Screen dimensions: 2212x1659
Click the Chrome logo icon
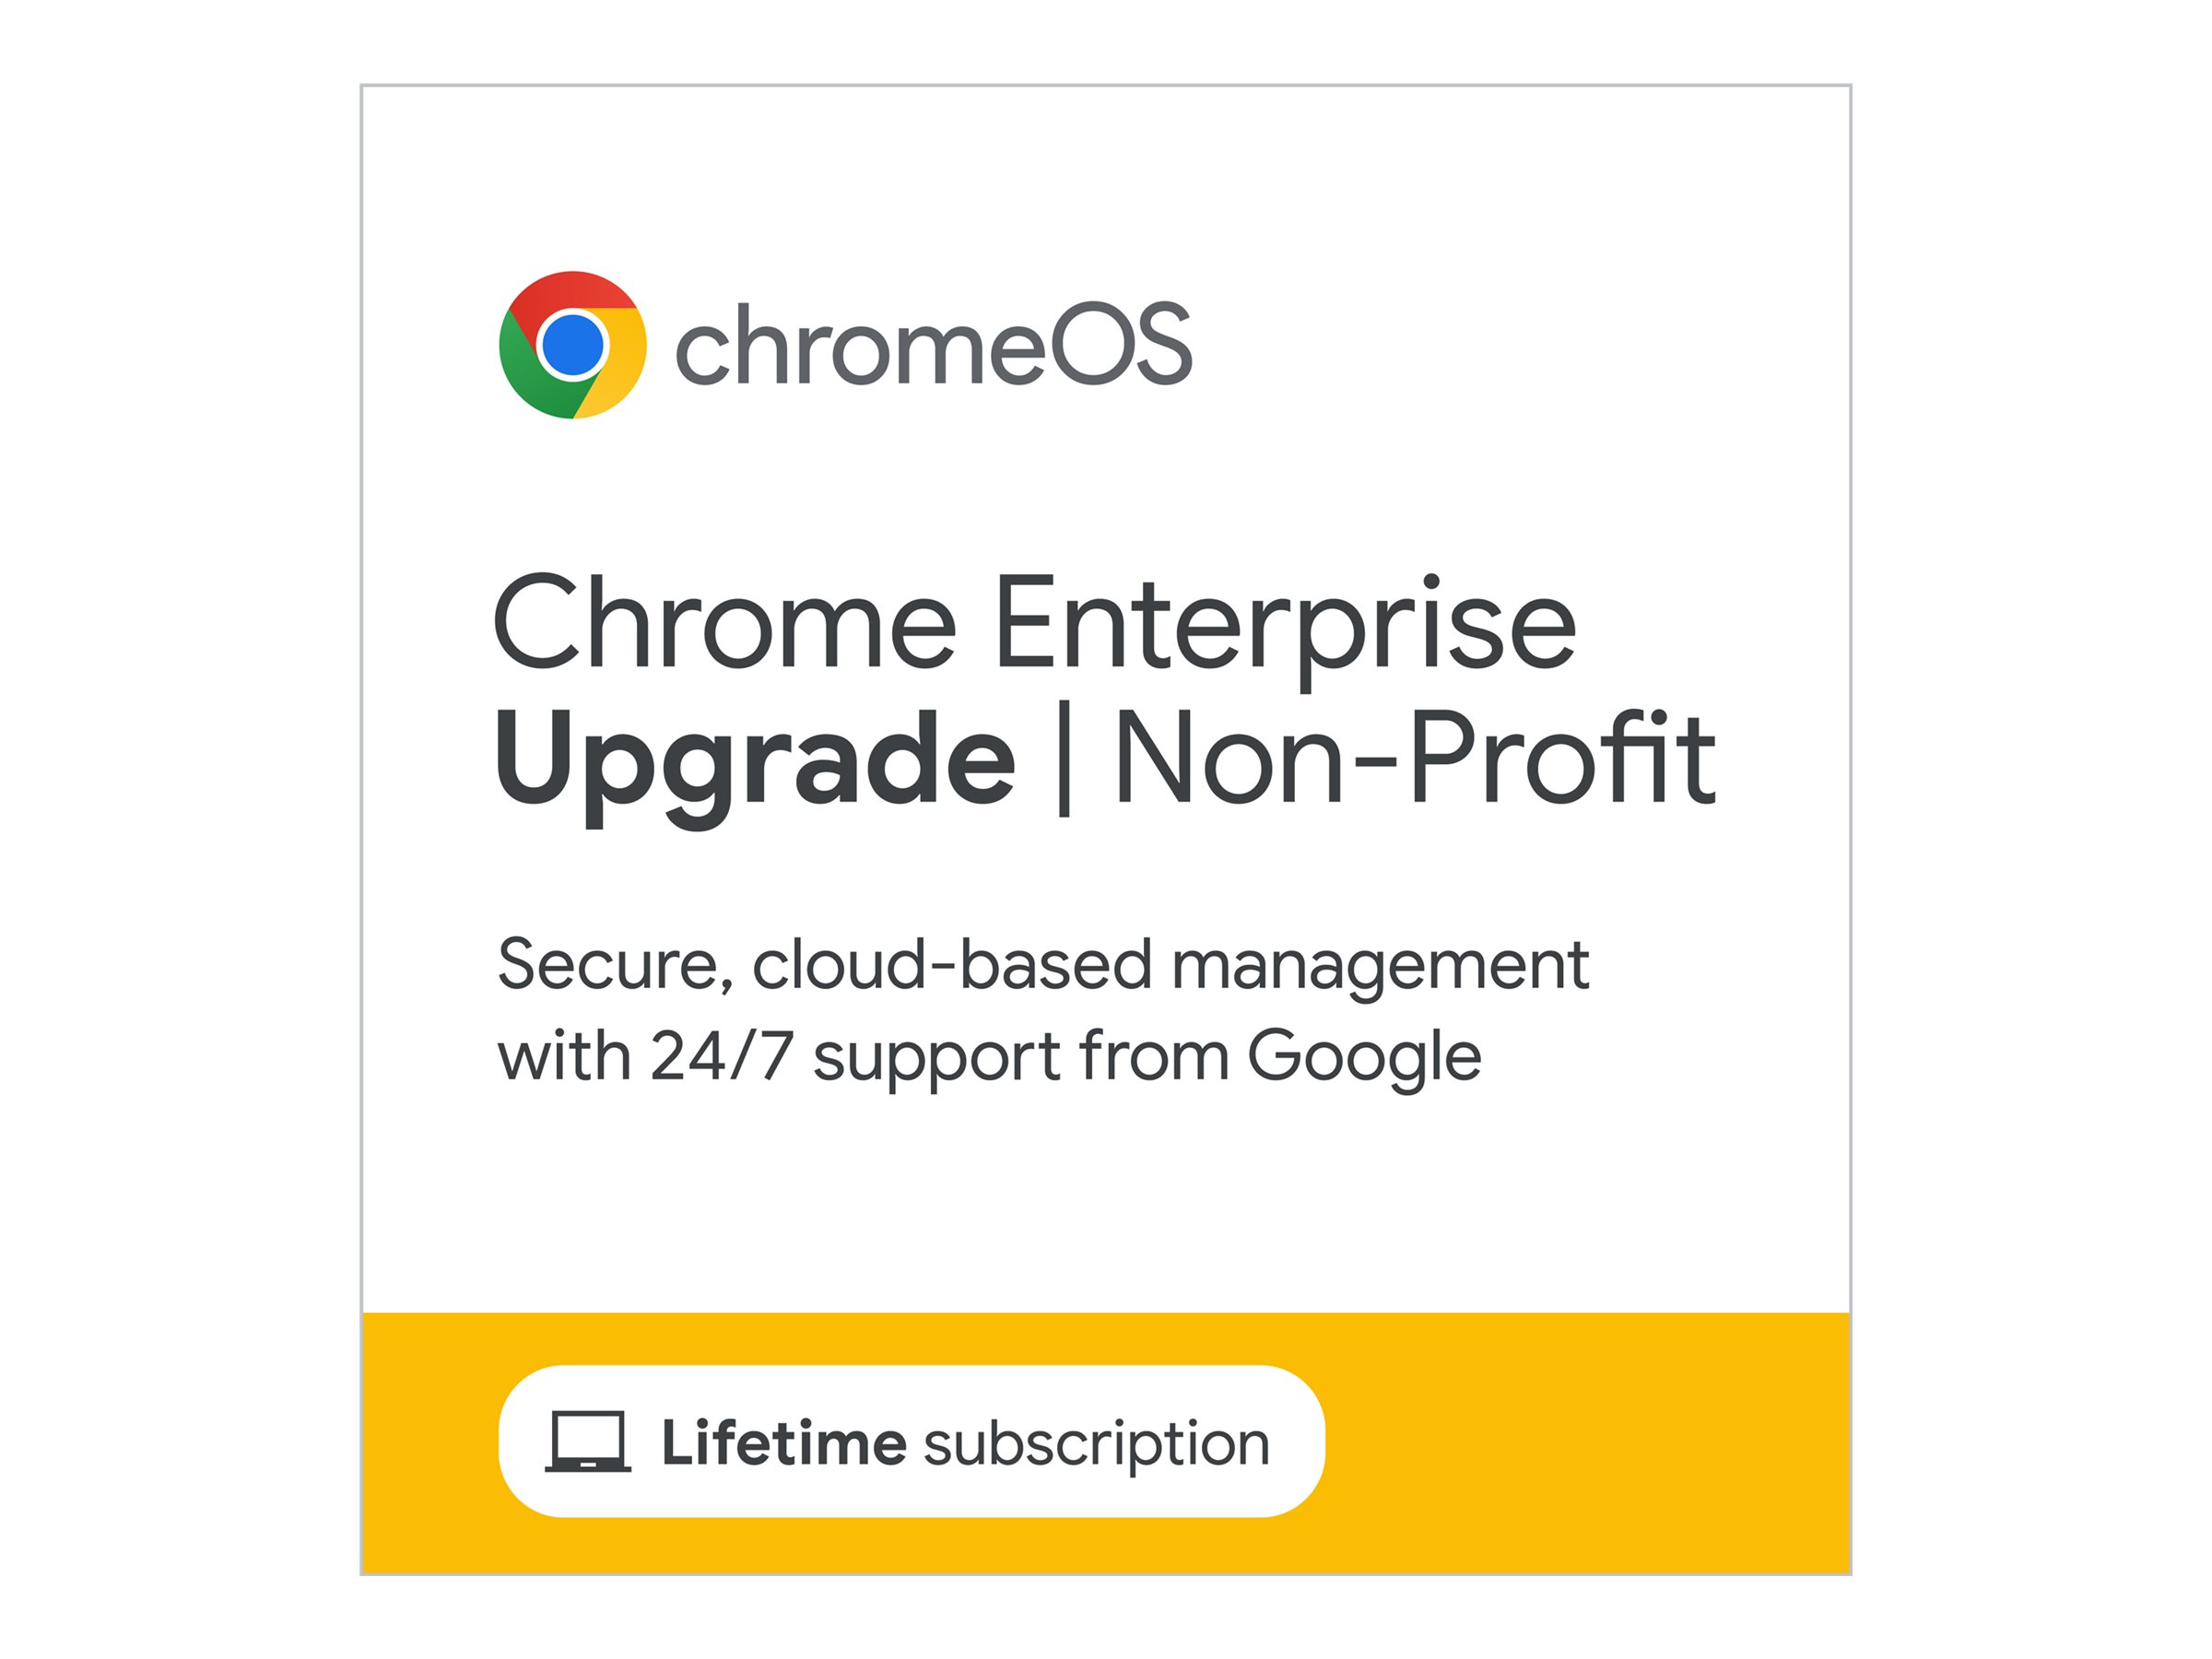[x=572, y=345]
